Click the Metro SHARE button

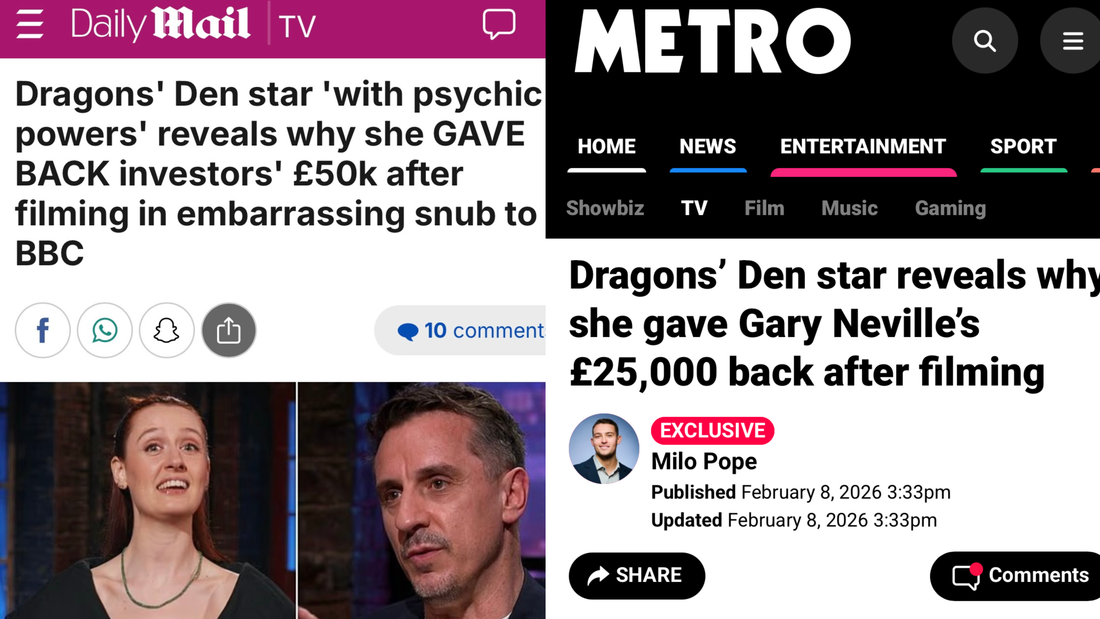[x=636, y=575]
